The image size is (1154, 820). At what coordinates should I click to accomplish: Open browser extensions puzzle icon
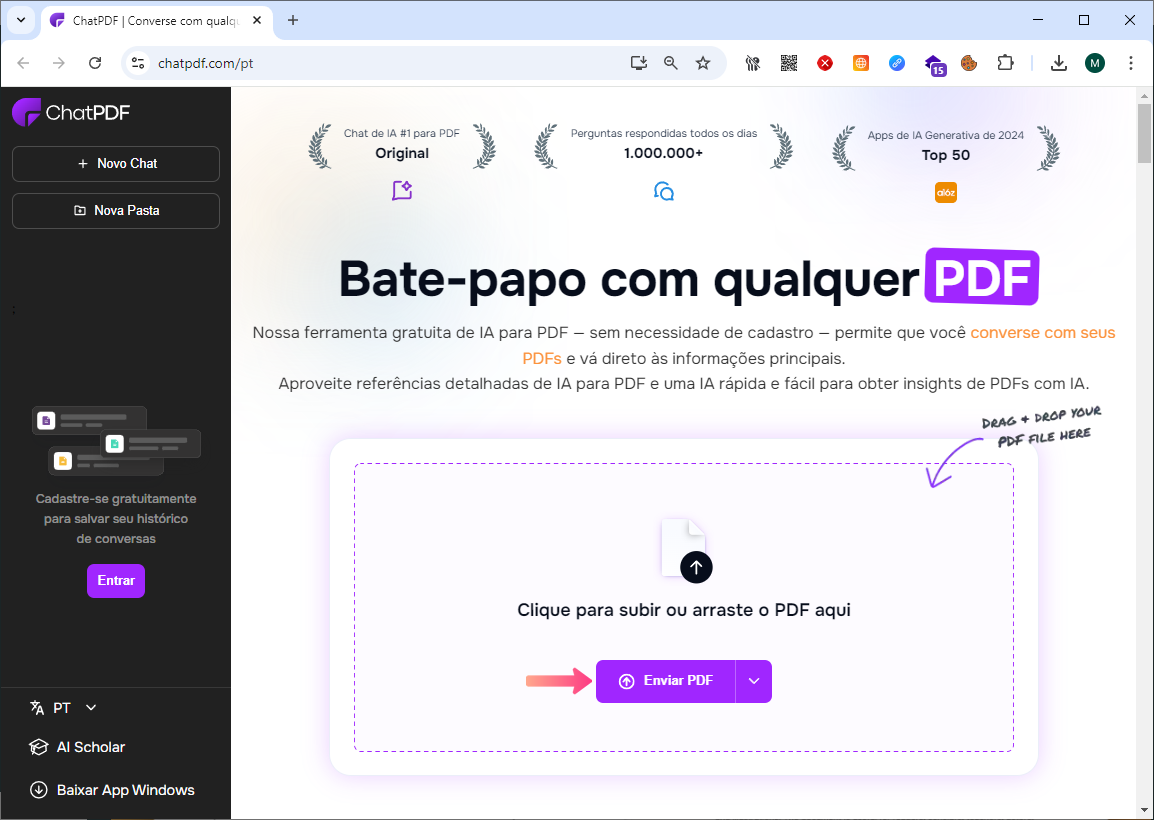pos(1005,63)
